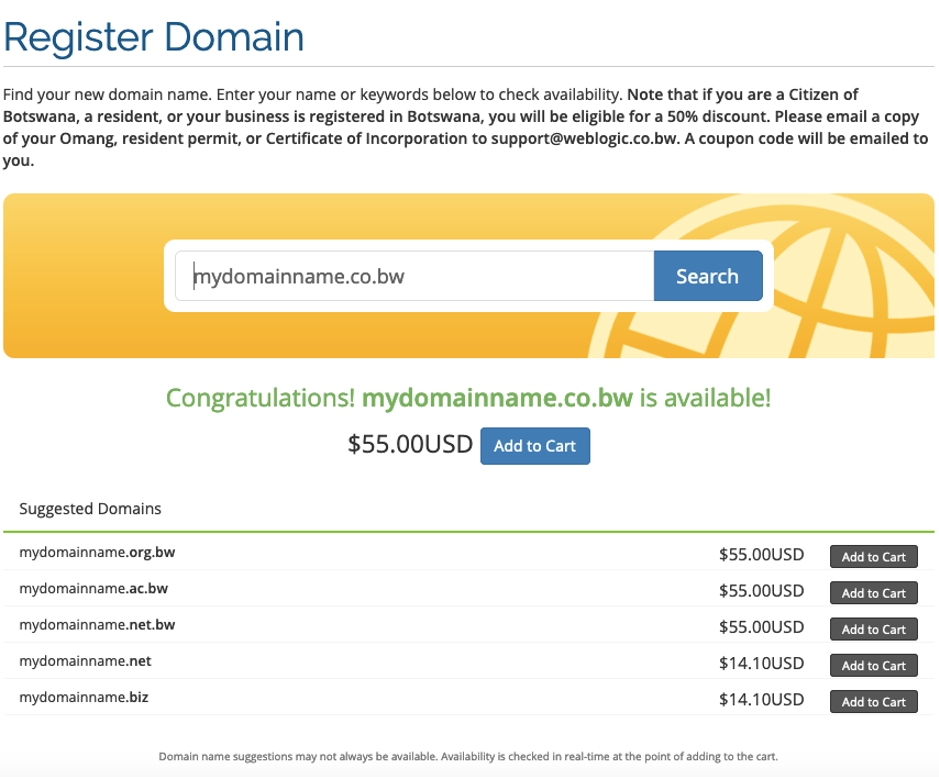The width and height of the screenshot is (939, 777).
Task: Select the mydomainname.net.bw suggestion text
Action: [97, 625]
